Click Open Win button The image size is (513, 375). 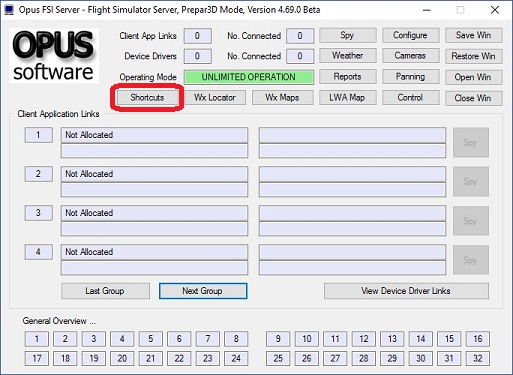coord(473,77)
